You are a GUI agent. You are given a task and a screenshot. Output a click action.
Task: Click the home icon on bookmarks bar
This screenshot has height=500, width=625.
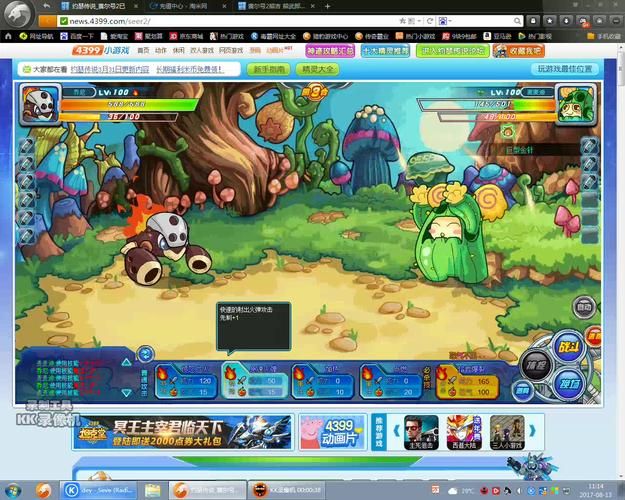click(8, 36)
